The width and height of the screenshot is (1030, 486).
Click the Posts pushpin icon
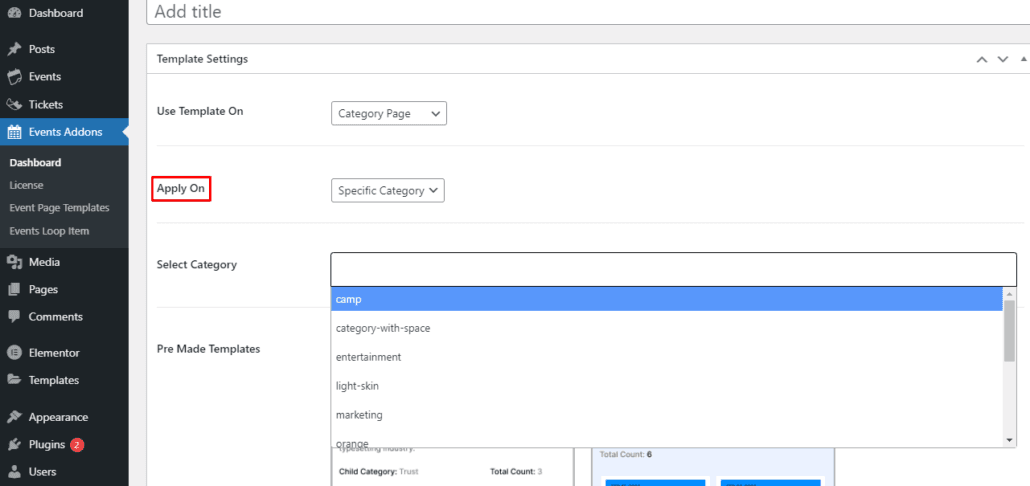pyautogui.click(x=14, y=49)
